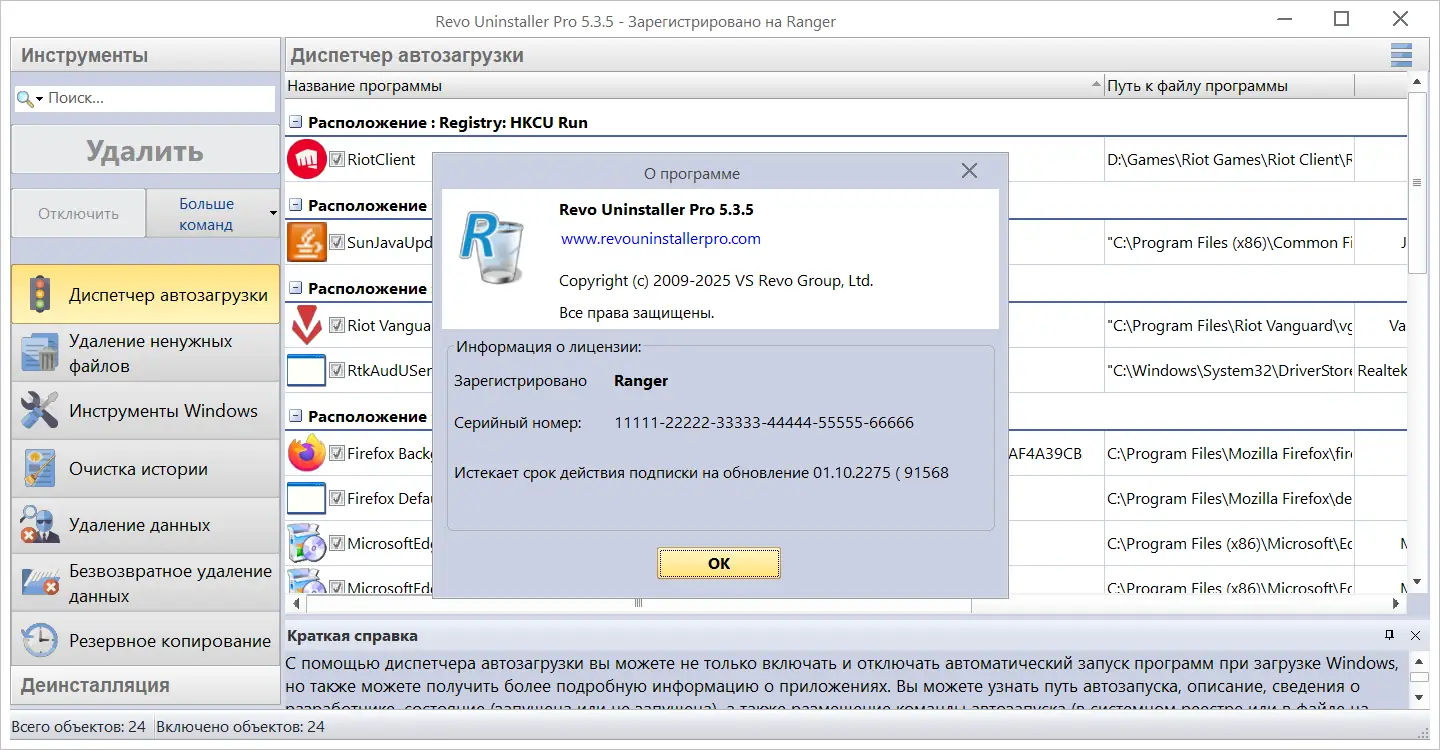Maximize the Revo Uninstaller Pro window
Viewport: 1440px width, 750px height.
1342,19
